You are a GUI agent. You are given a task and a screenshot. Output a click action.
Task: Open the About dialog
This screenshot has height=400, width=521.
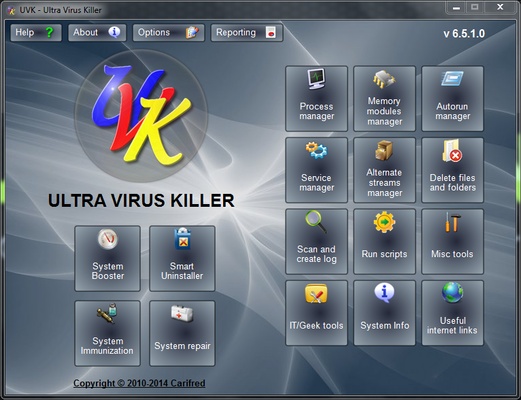tap(97, 33)
